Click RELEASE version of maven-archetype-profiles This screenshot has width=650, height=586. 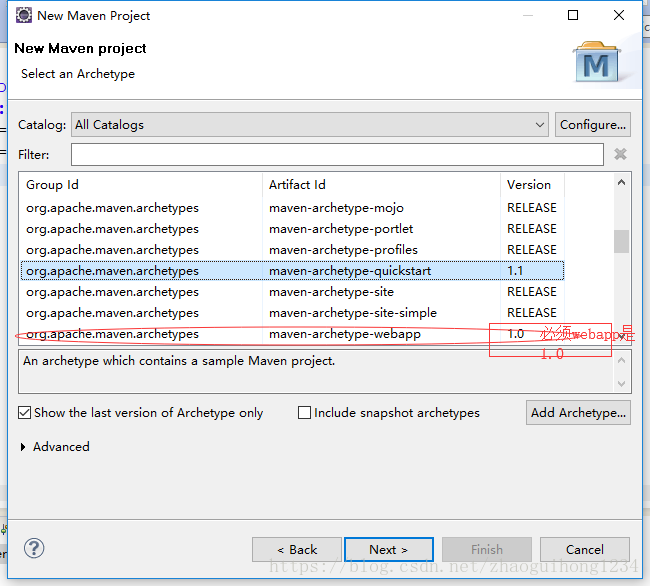(x=532, y=250)
